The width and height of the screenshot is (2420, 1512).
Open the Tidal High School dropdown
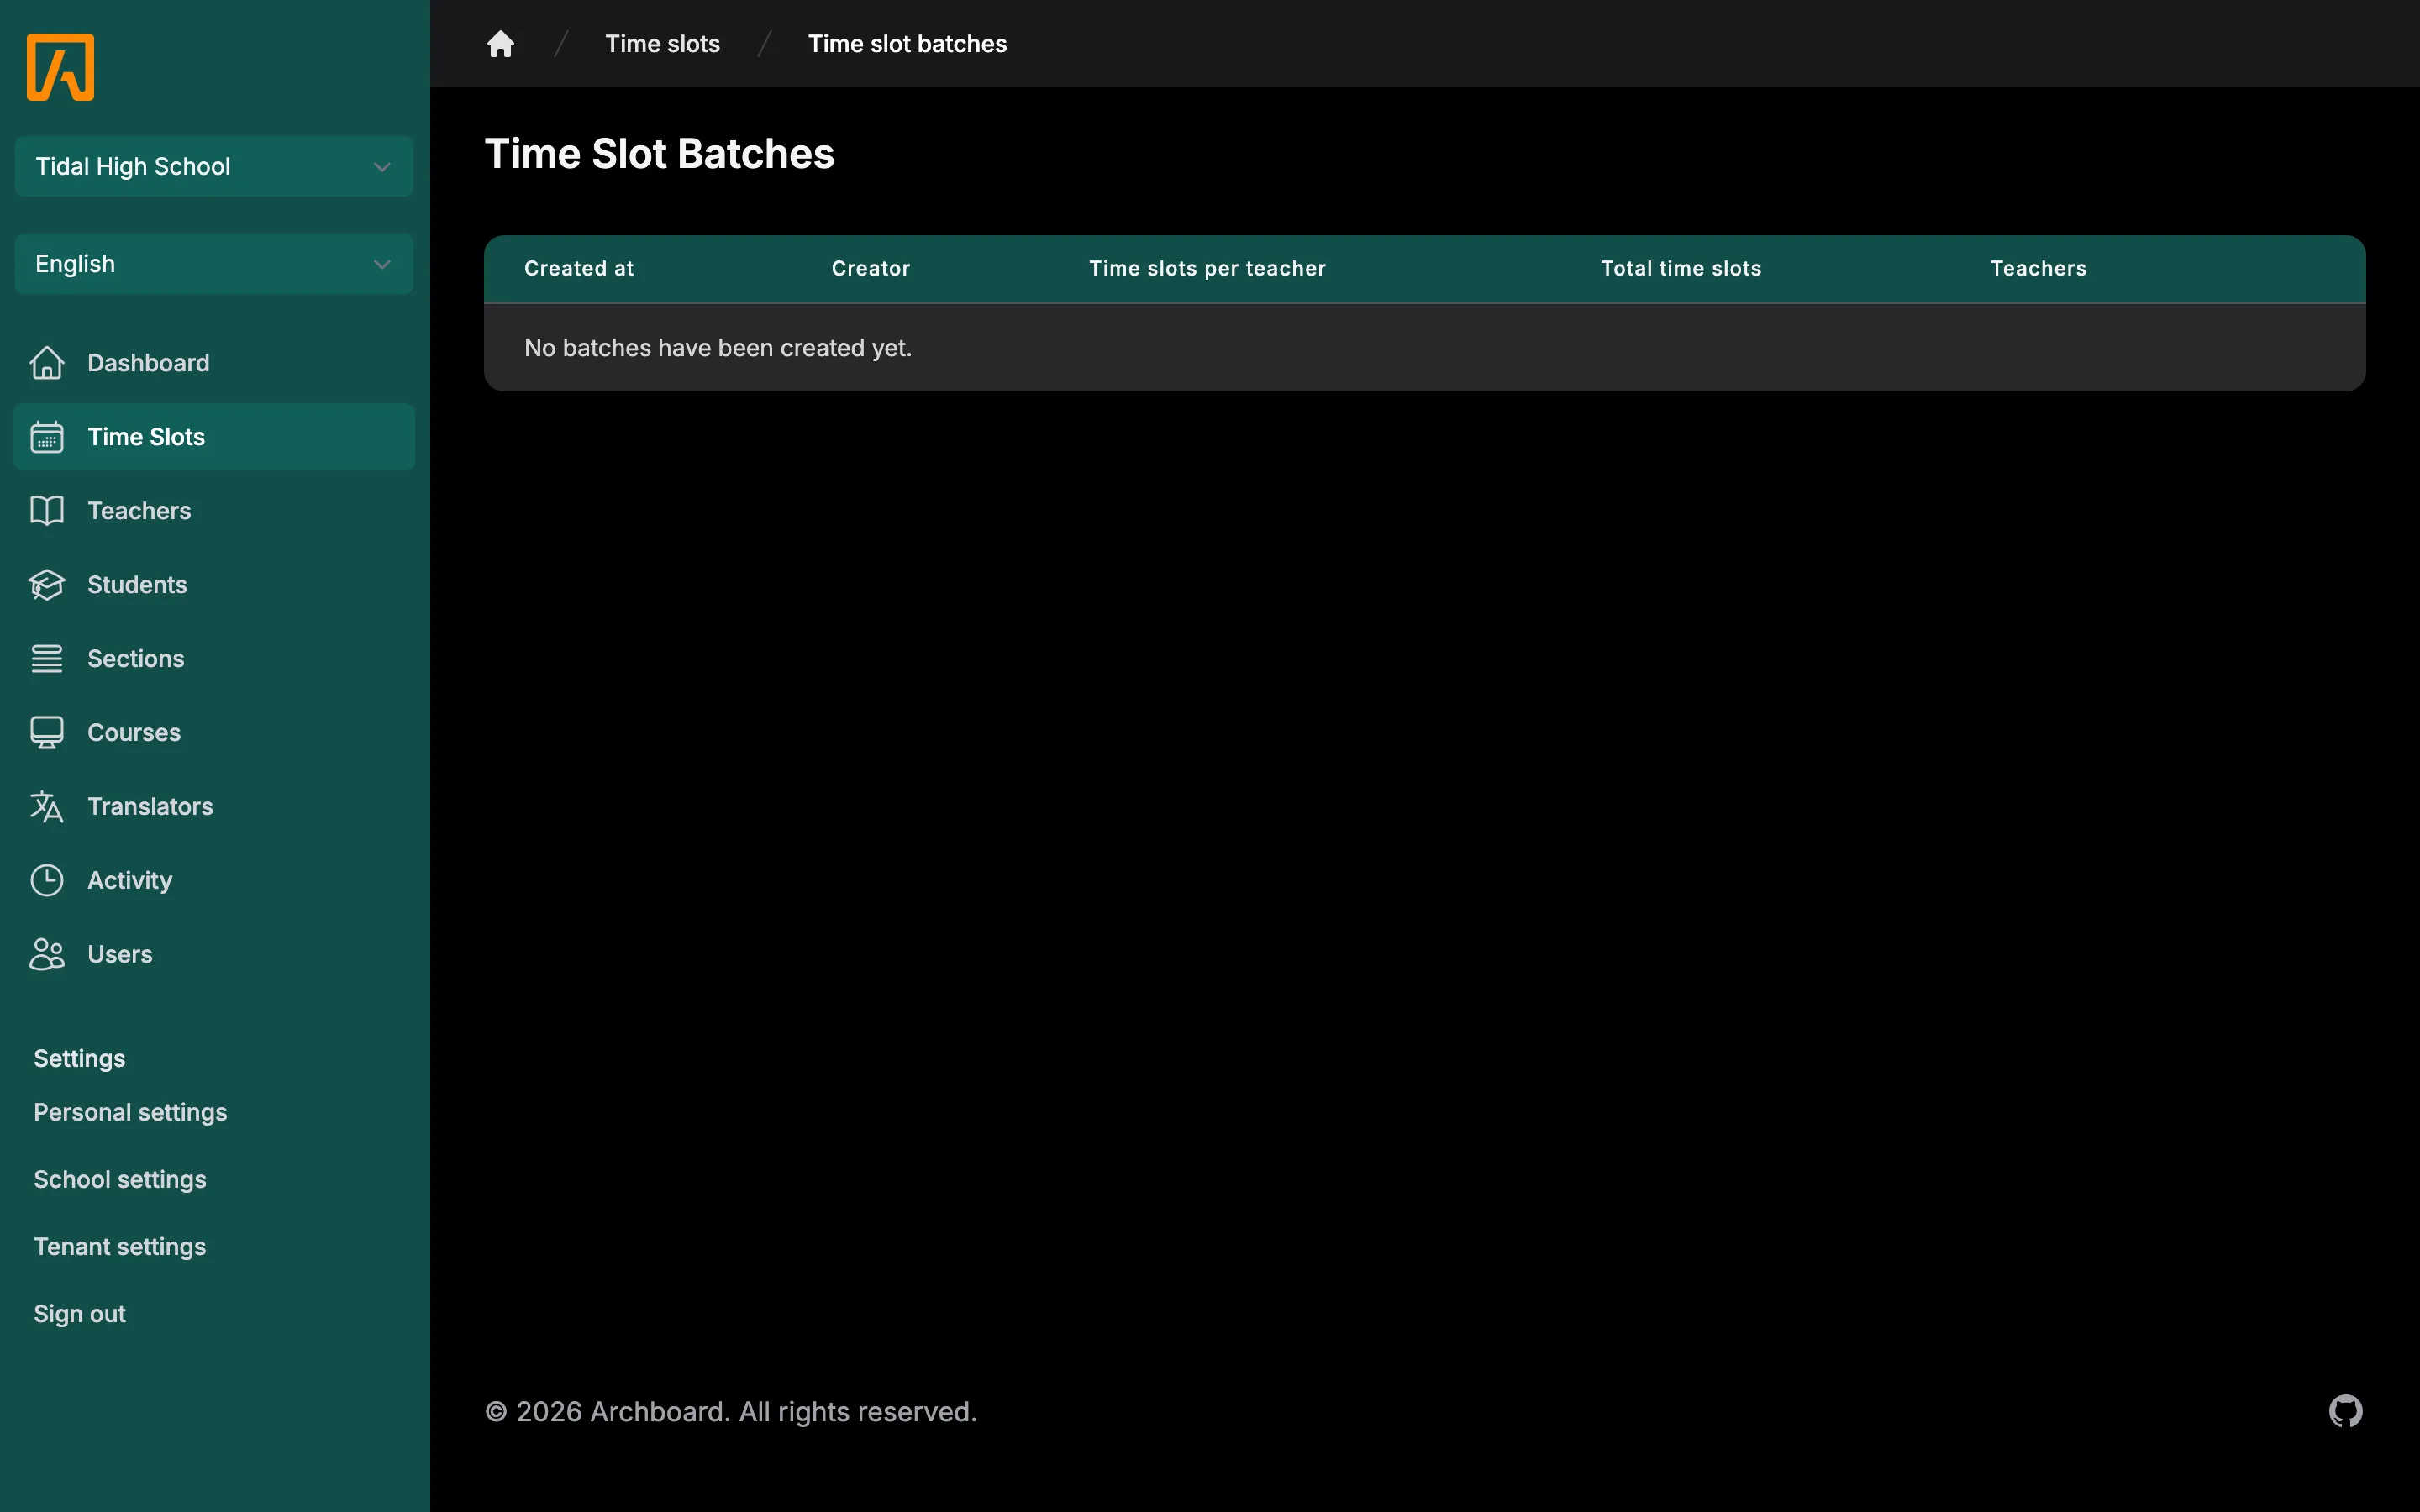[214, 166]
